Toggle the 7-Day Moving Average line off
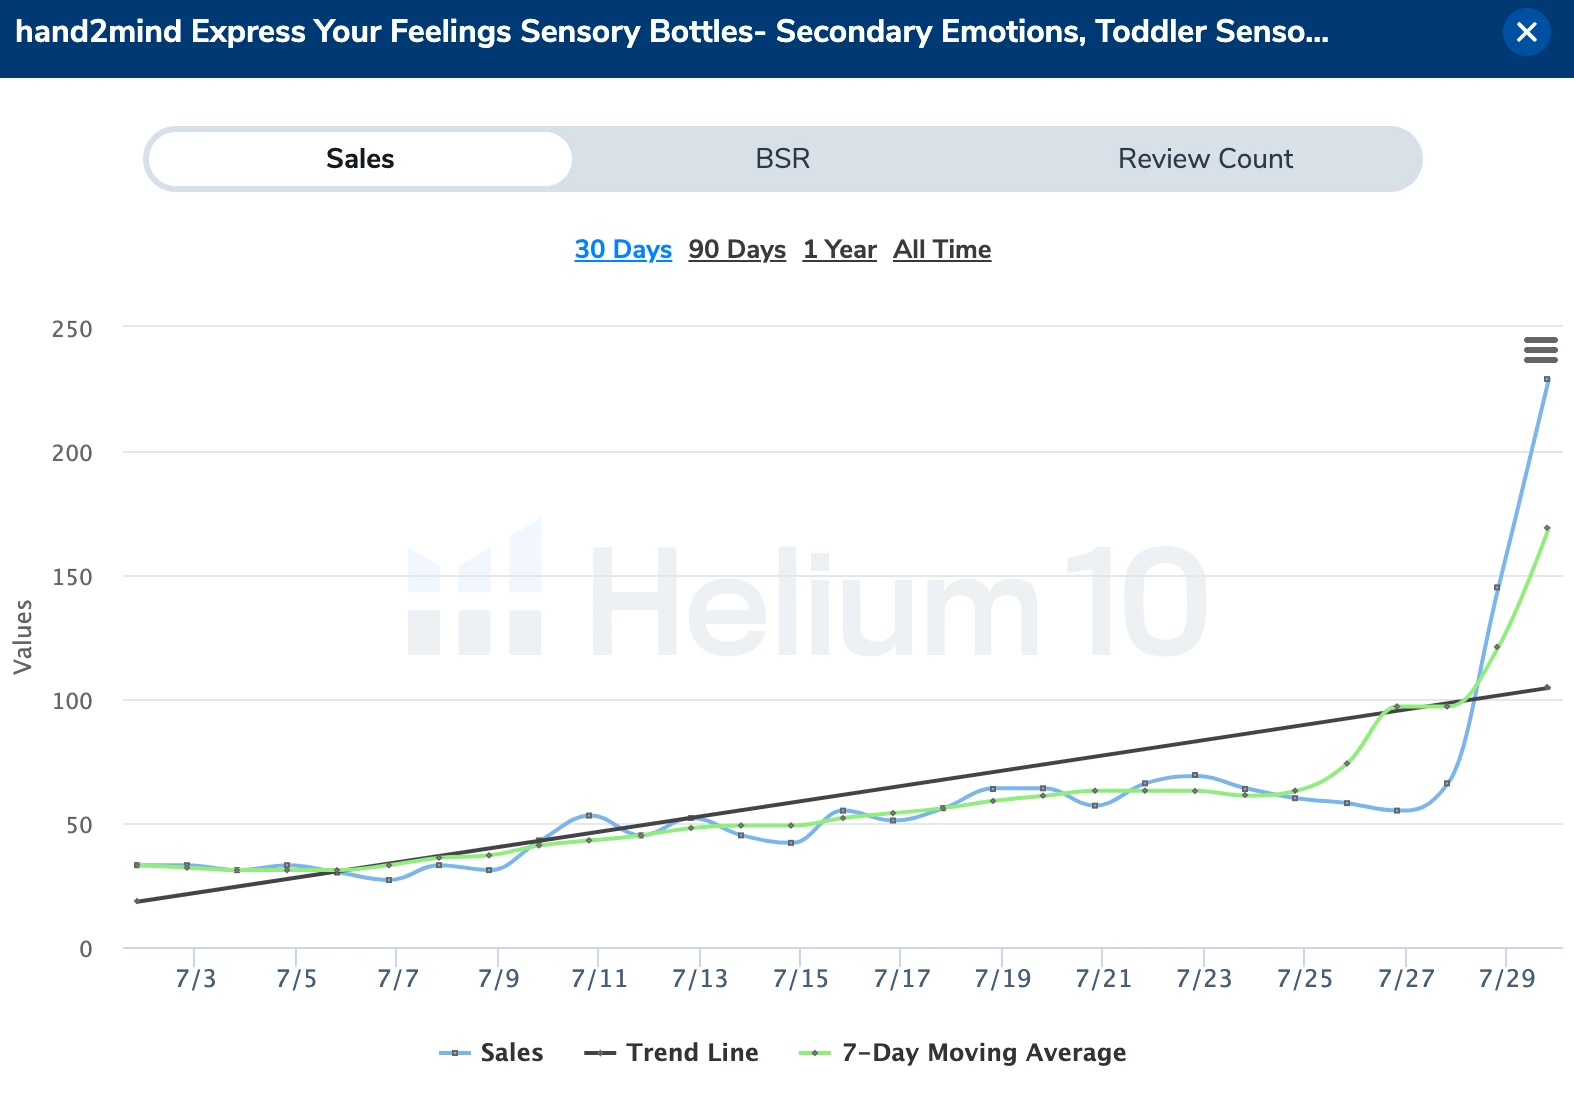 pyautogui.click(x=983, y=1052)
